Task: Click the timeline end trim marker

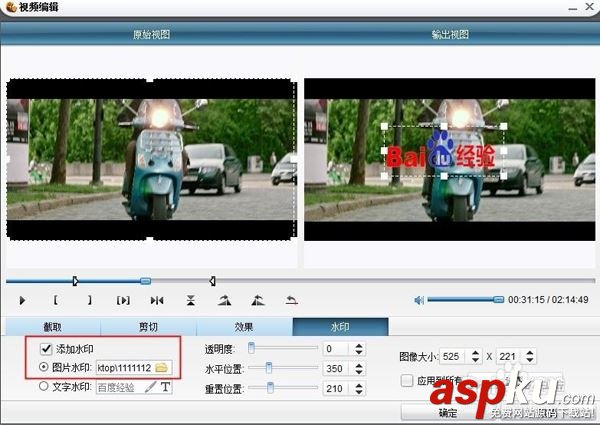Action: coord(212,281)
